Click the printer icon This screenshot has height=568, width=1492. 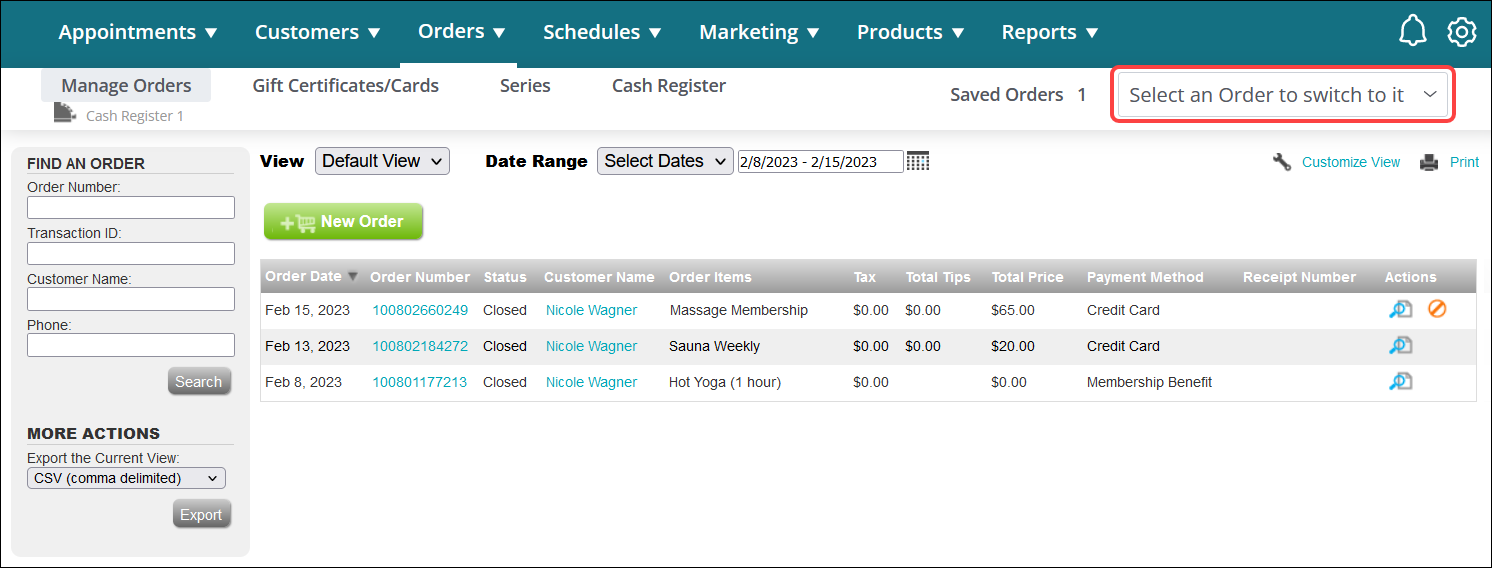click(1430, 162)
